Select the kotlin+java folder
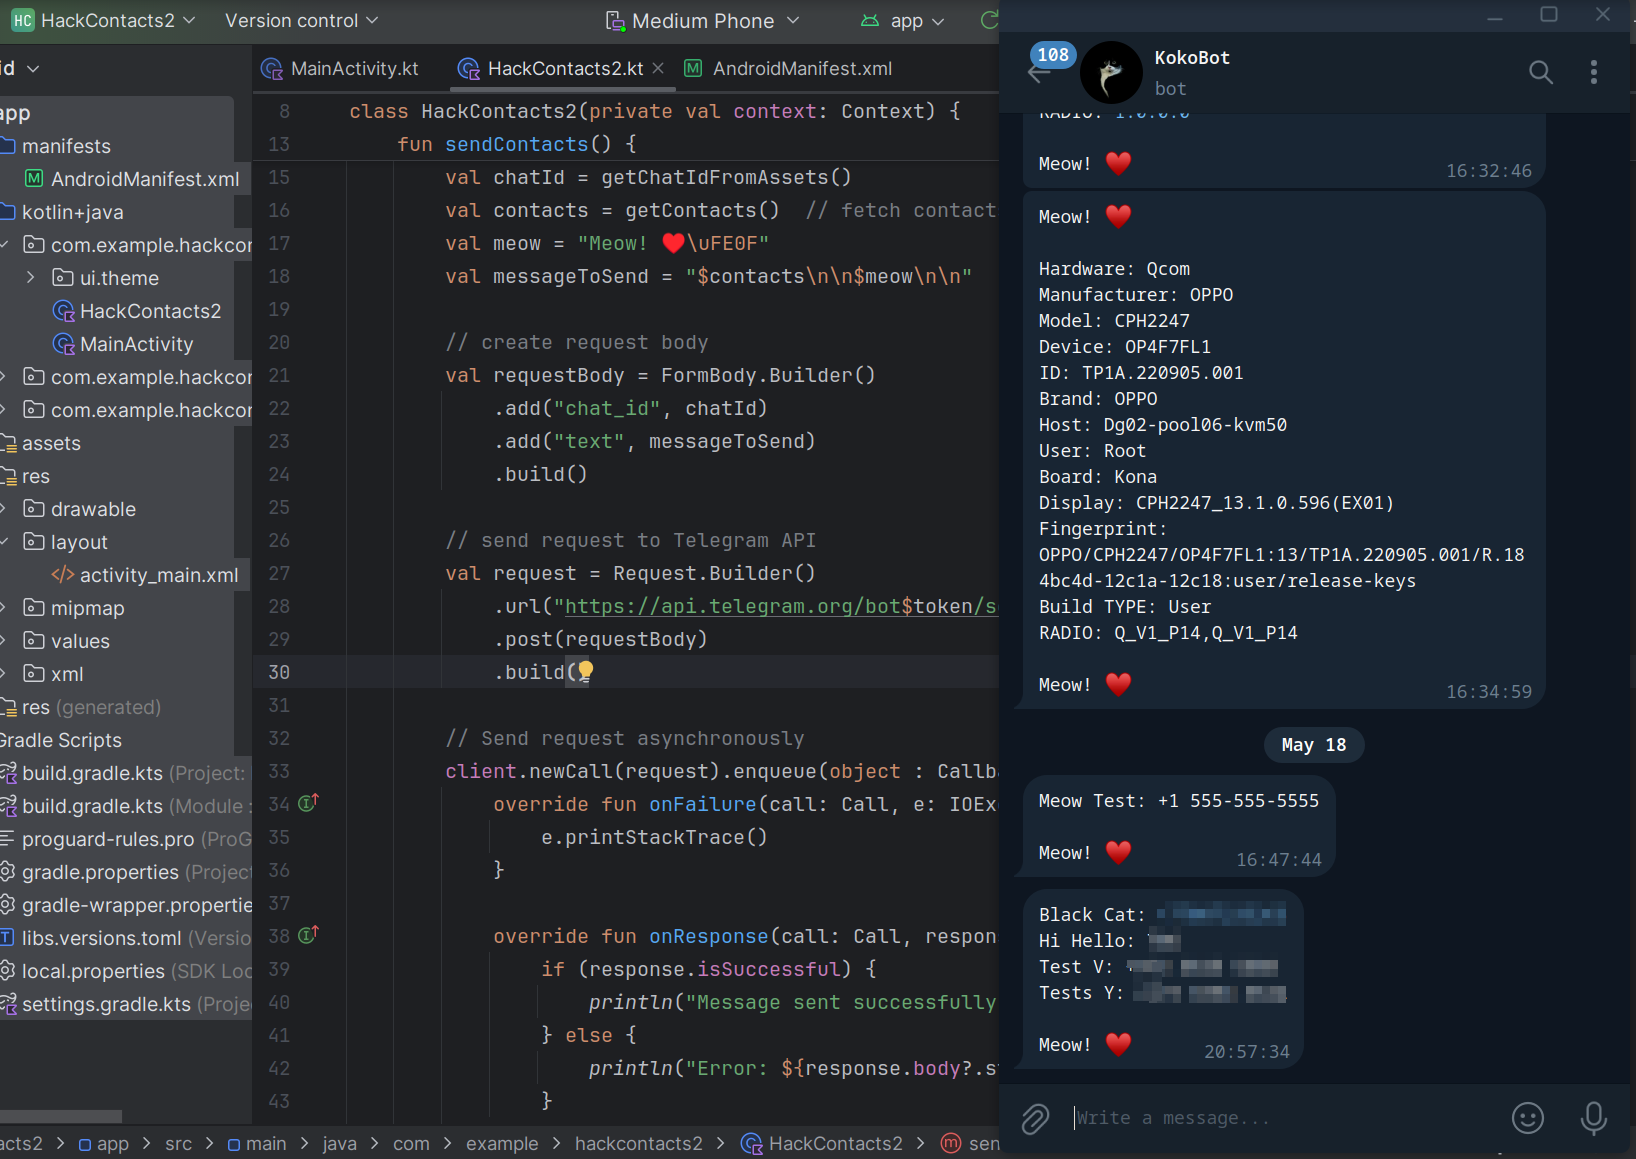This screenshot has width=1636, height=1159. pos(72,212)
